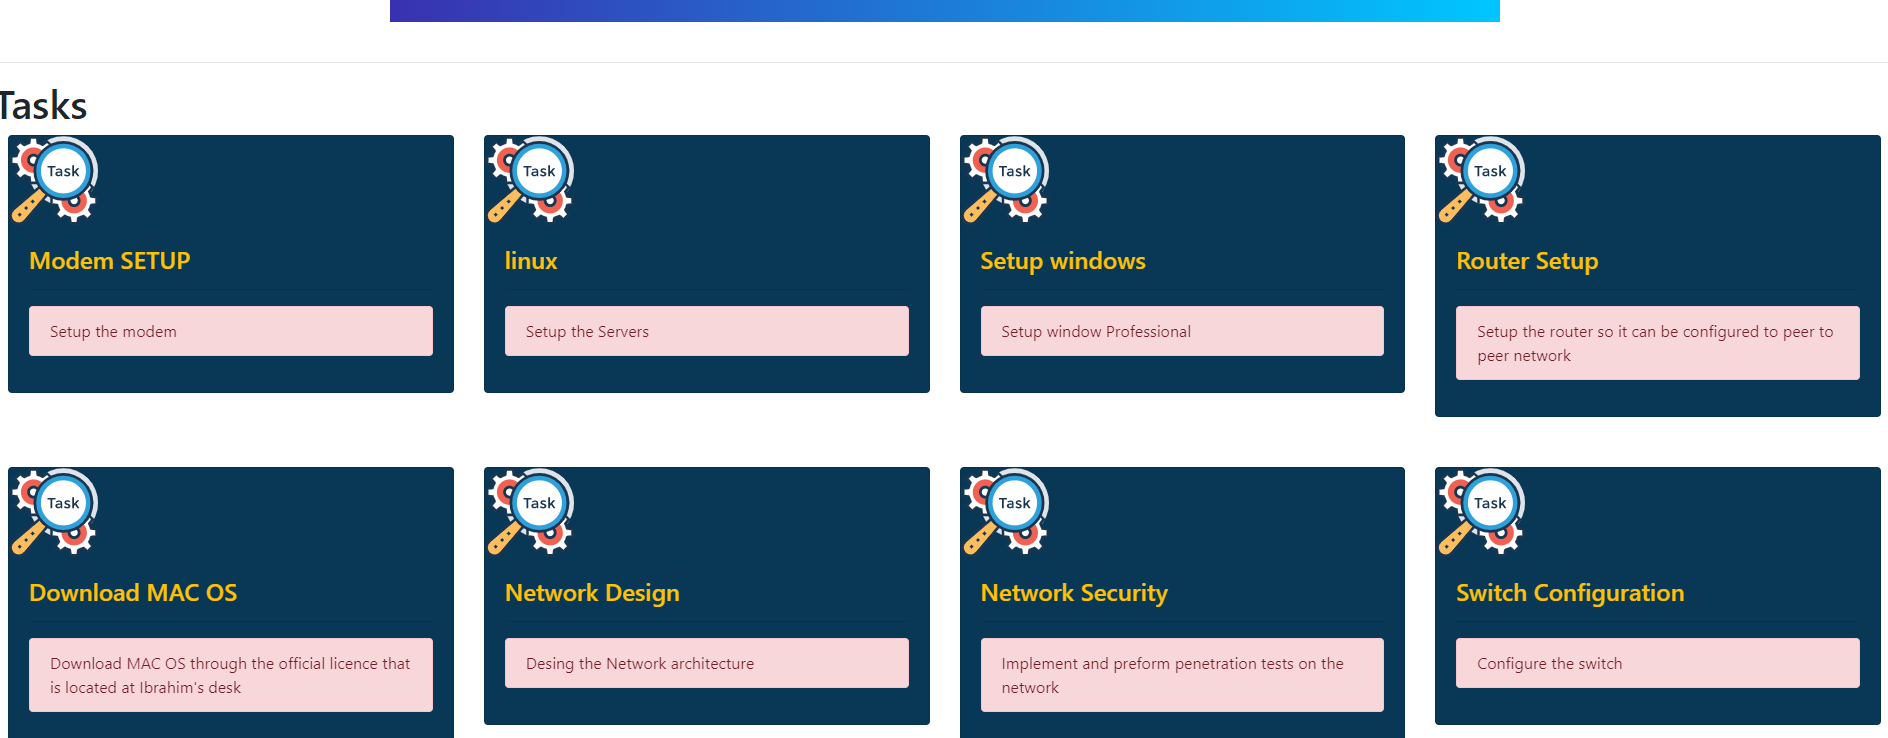
Task: Click 'Desing the Network architecture' description
Action: [x=707, y=663]
